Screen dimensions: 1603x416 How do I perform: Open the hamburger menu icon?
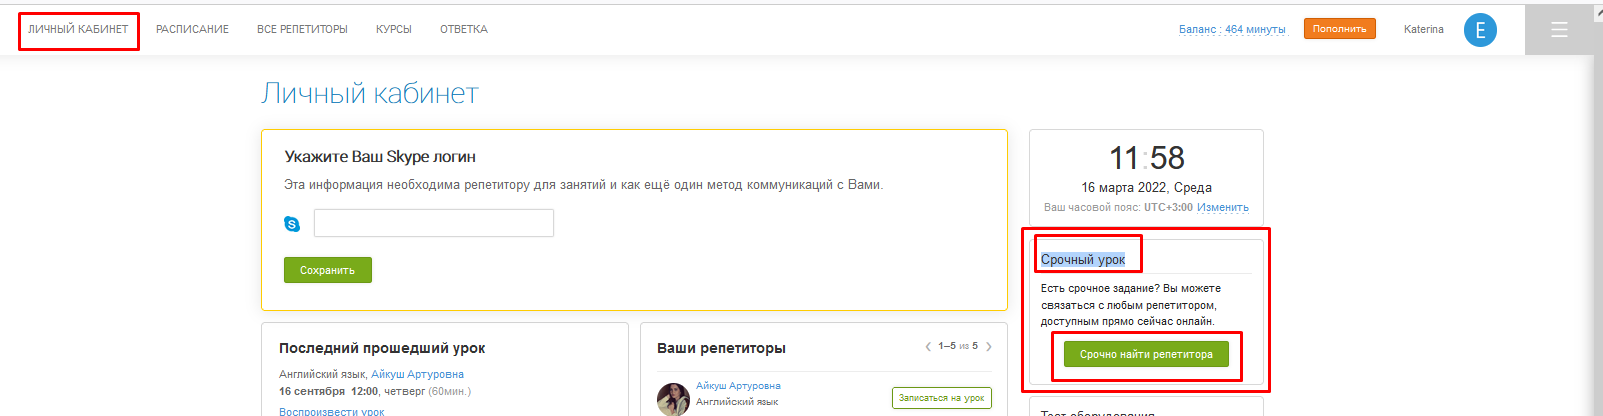[1559, 30]
